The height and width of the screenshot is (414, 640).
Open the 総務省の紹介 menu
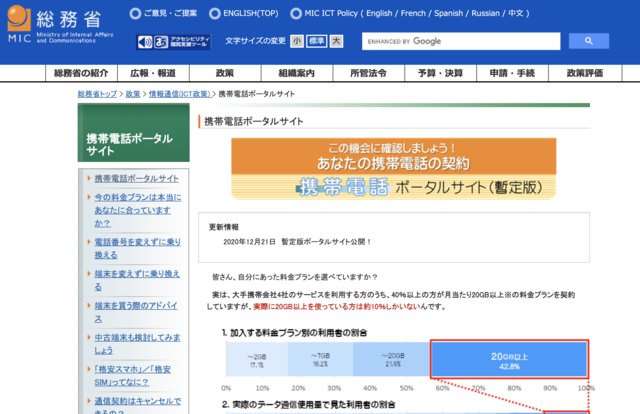80,74
